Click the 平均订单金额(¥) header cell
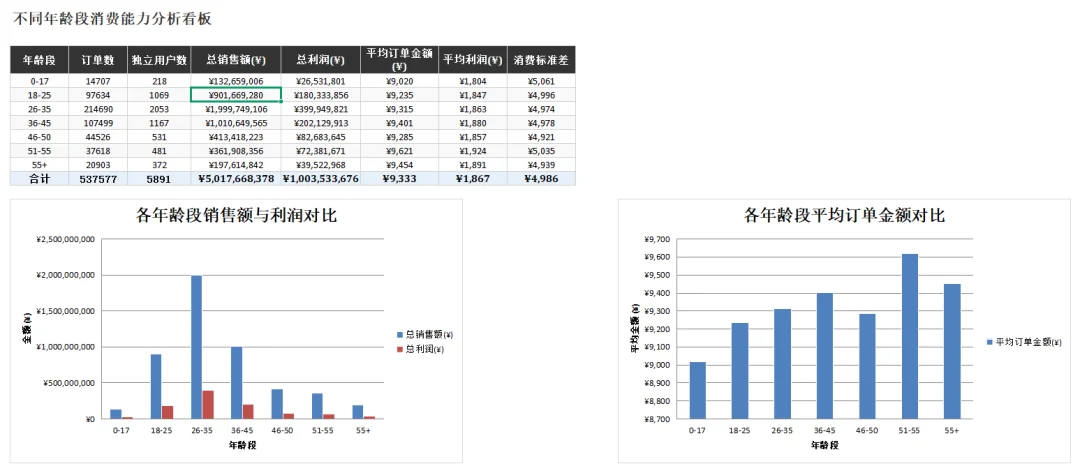Viewport: 1080px width, 473px height. coord(399,60)
